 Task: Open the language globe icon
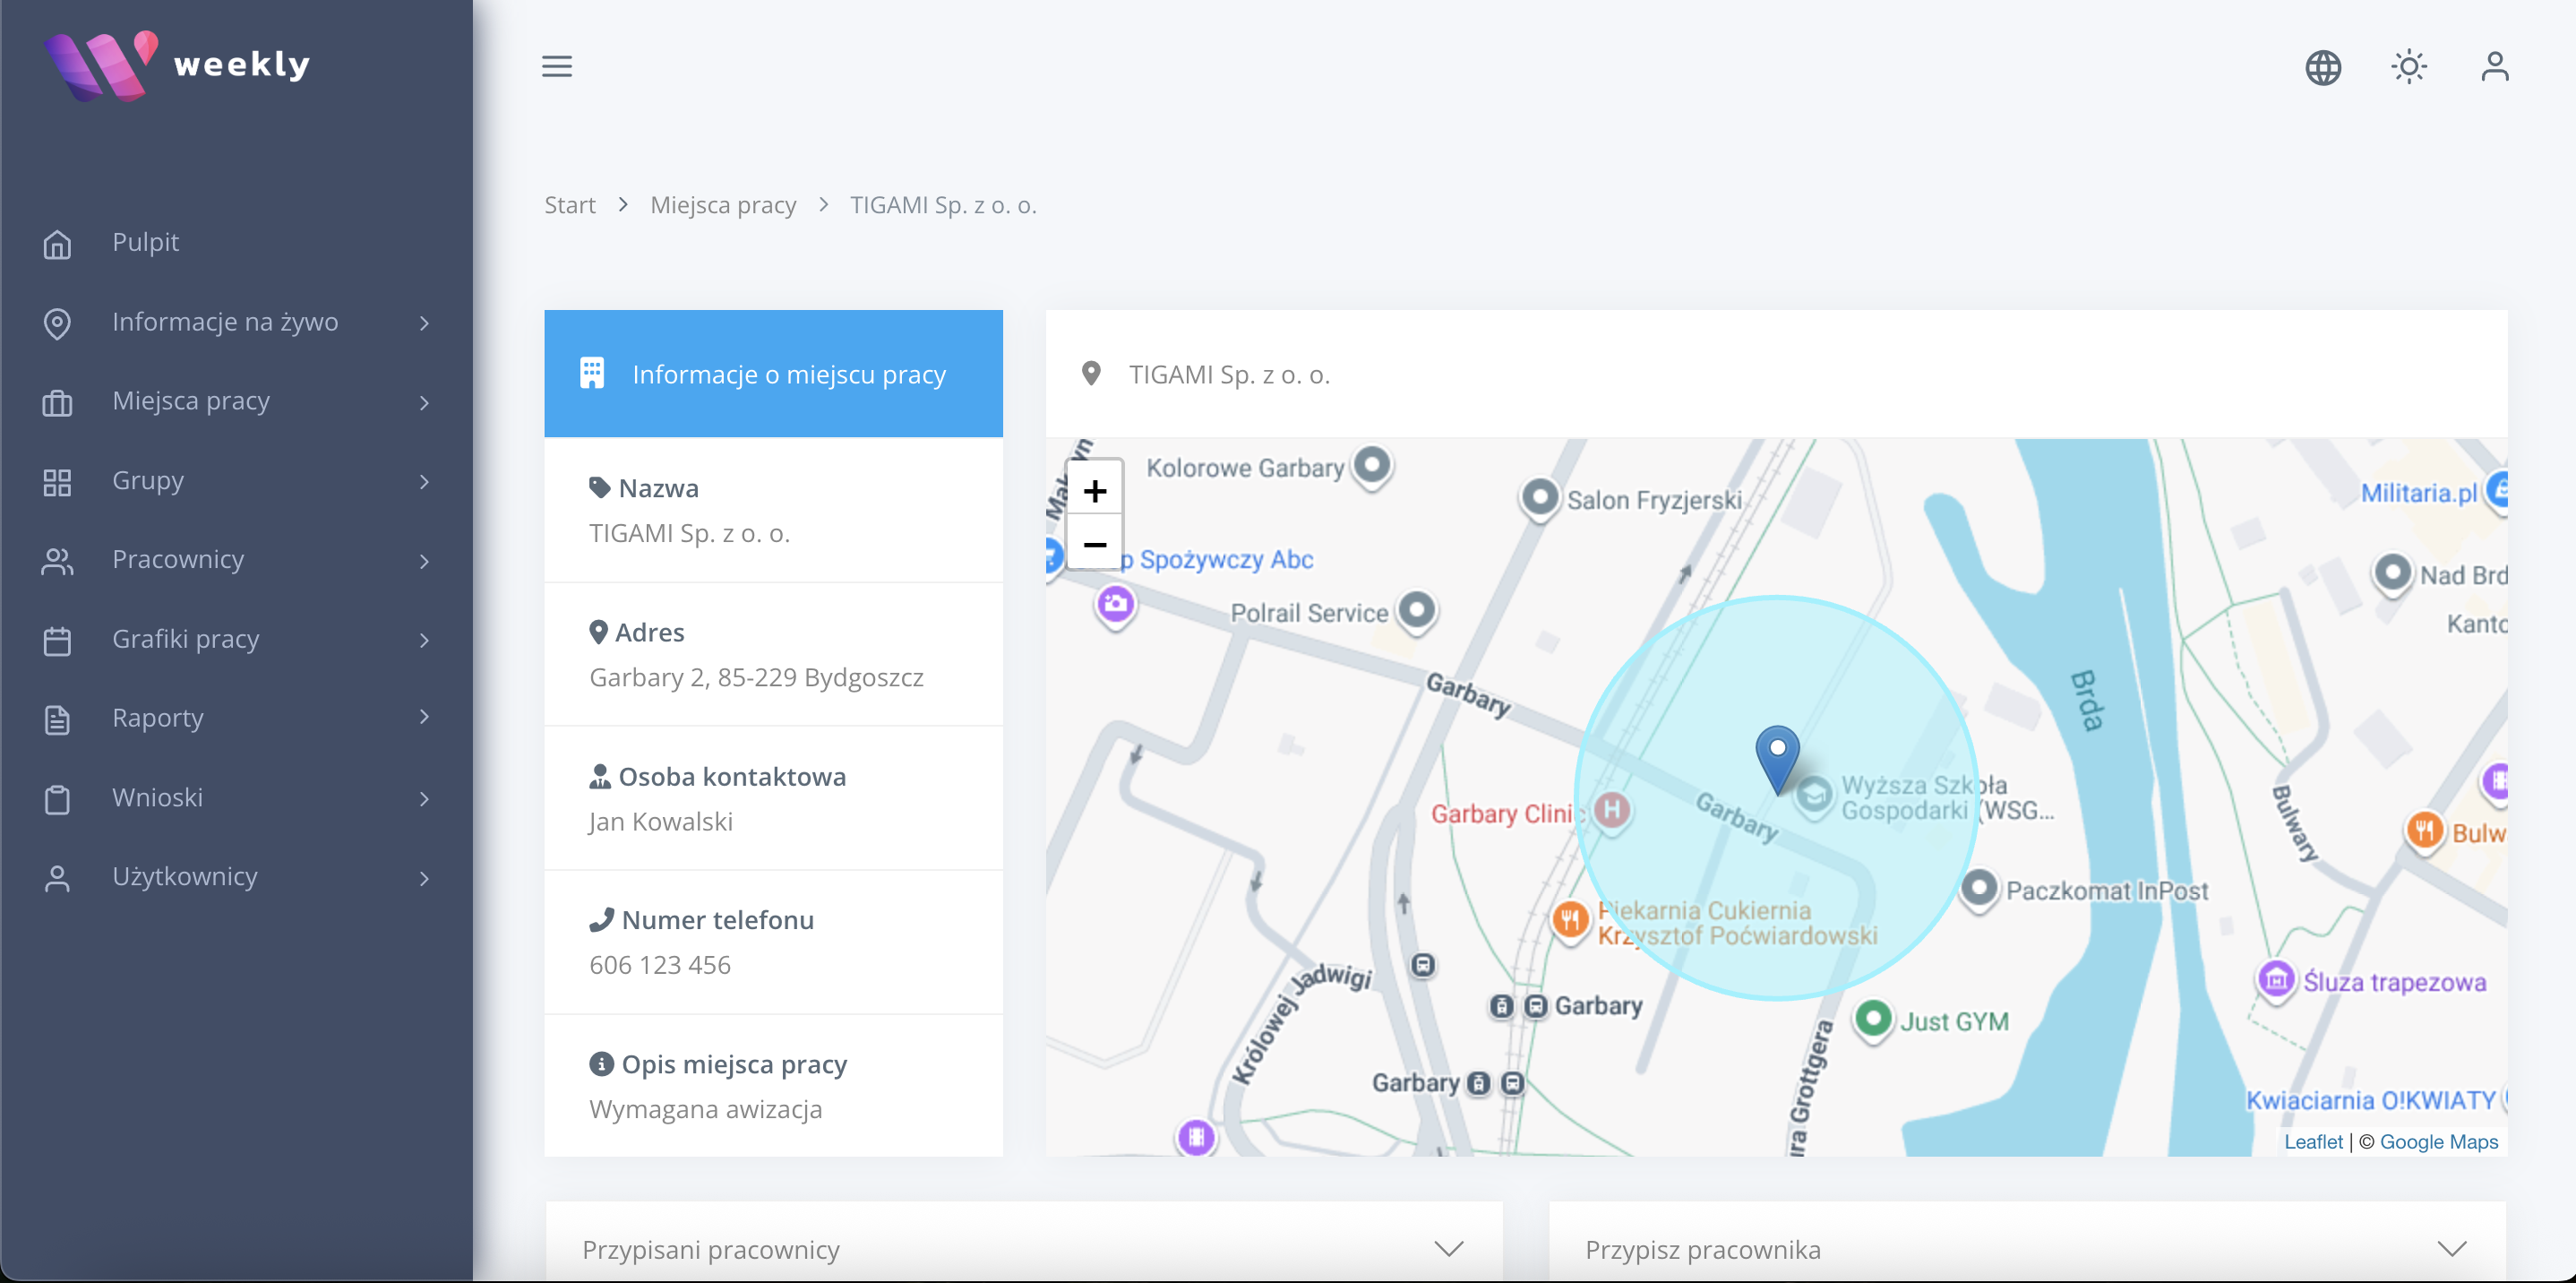tap(2322, 67)
